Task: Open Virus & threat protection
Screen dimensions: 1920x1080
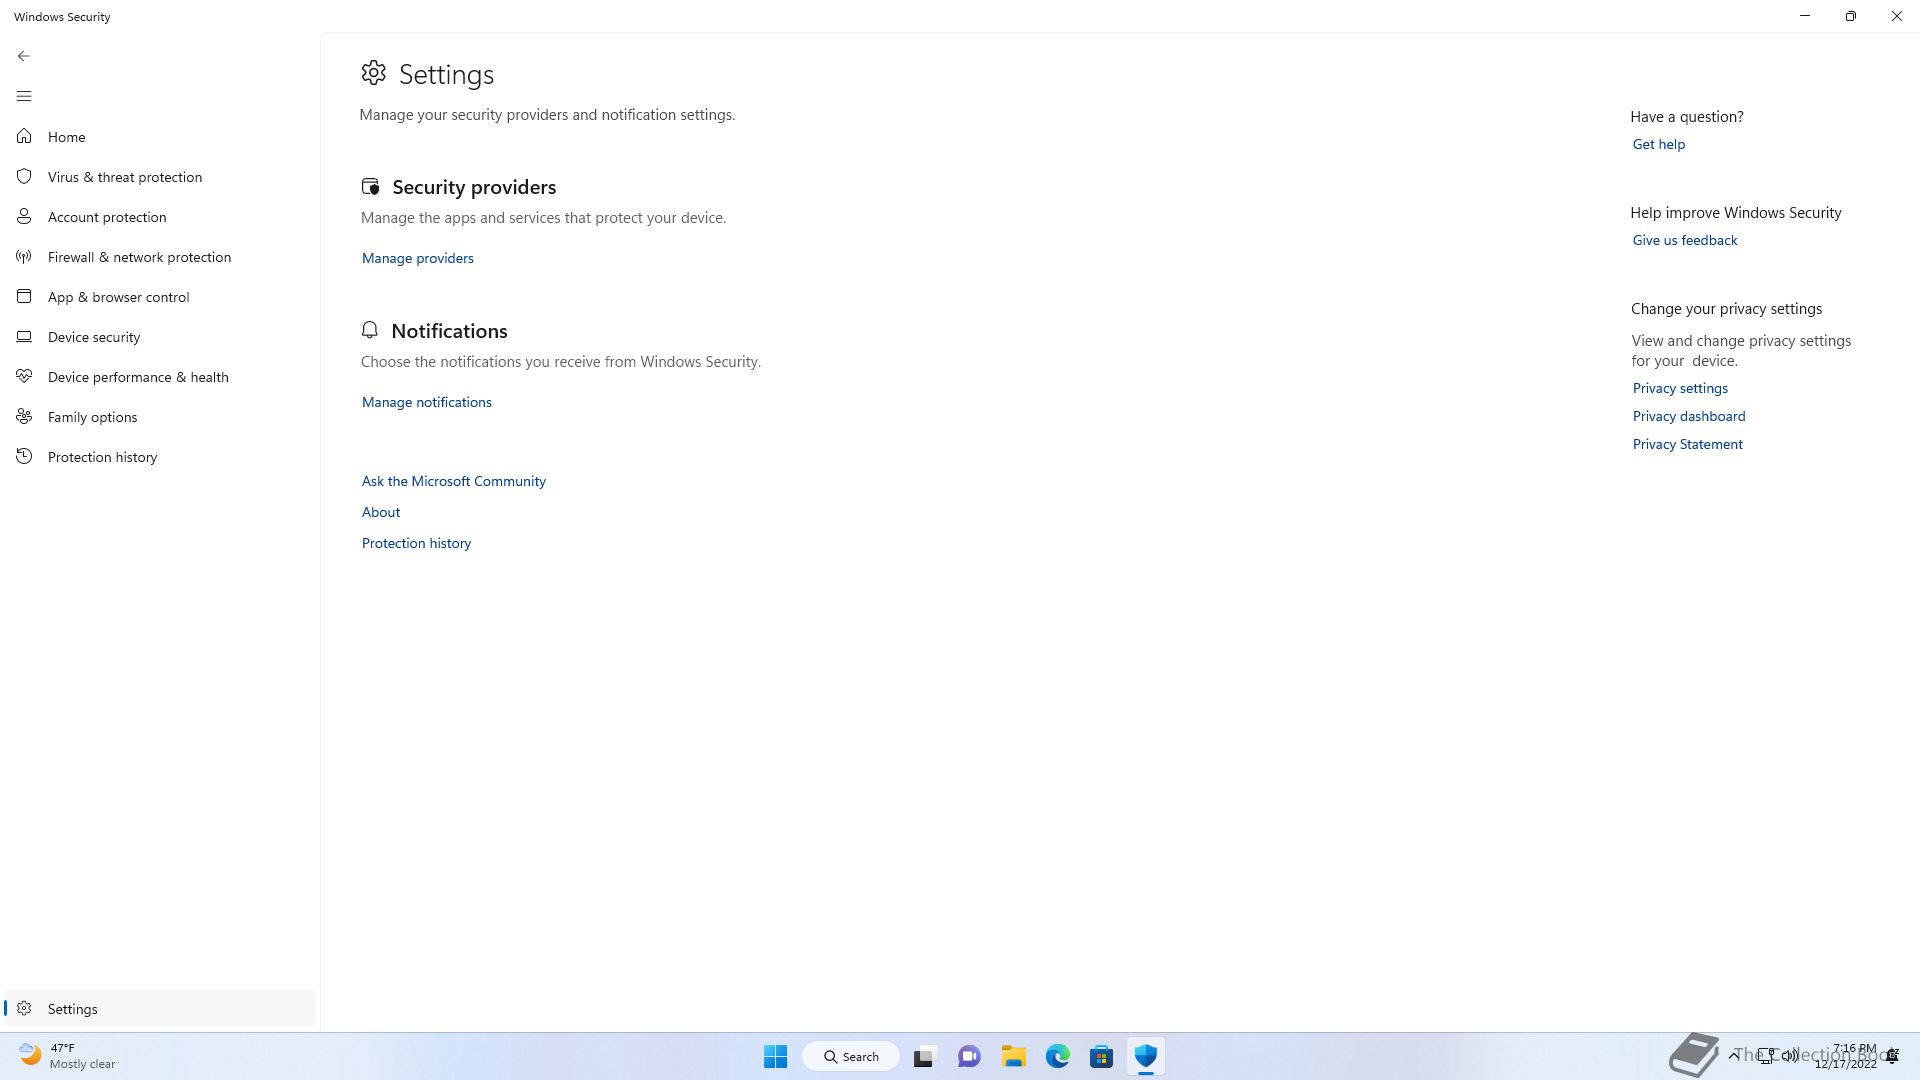Action: (x=160, y=177)
